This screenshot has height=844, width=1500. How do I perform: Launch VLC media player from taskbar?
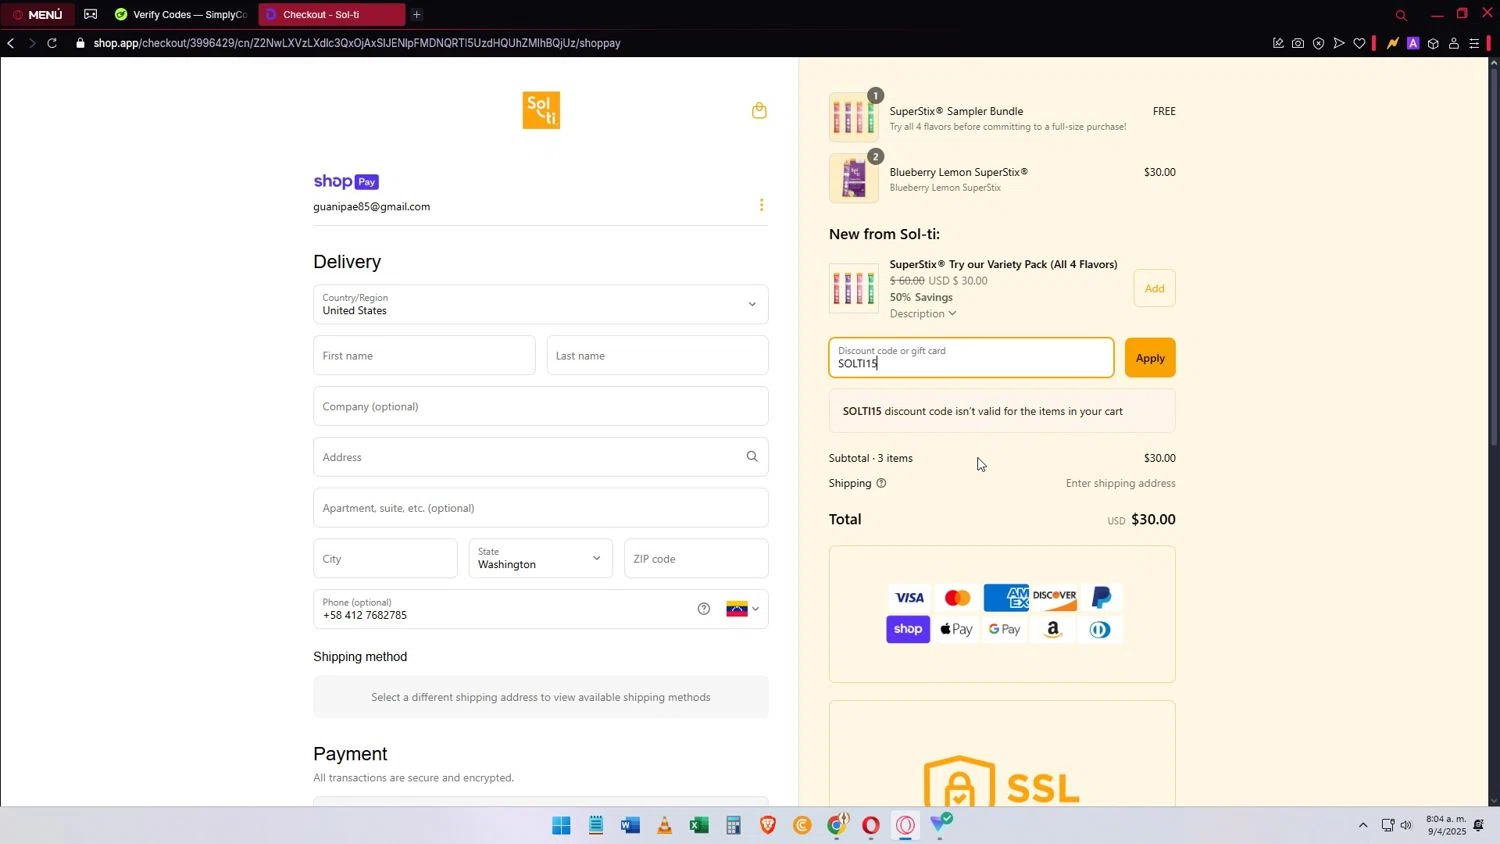664,825
